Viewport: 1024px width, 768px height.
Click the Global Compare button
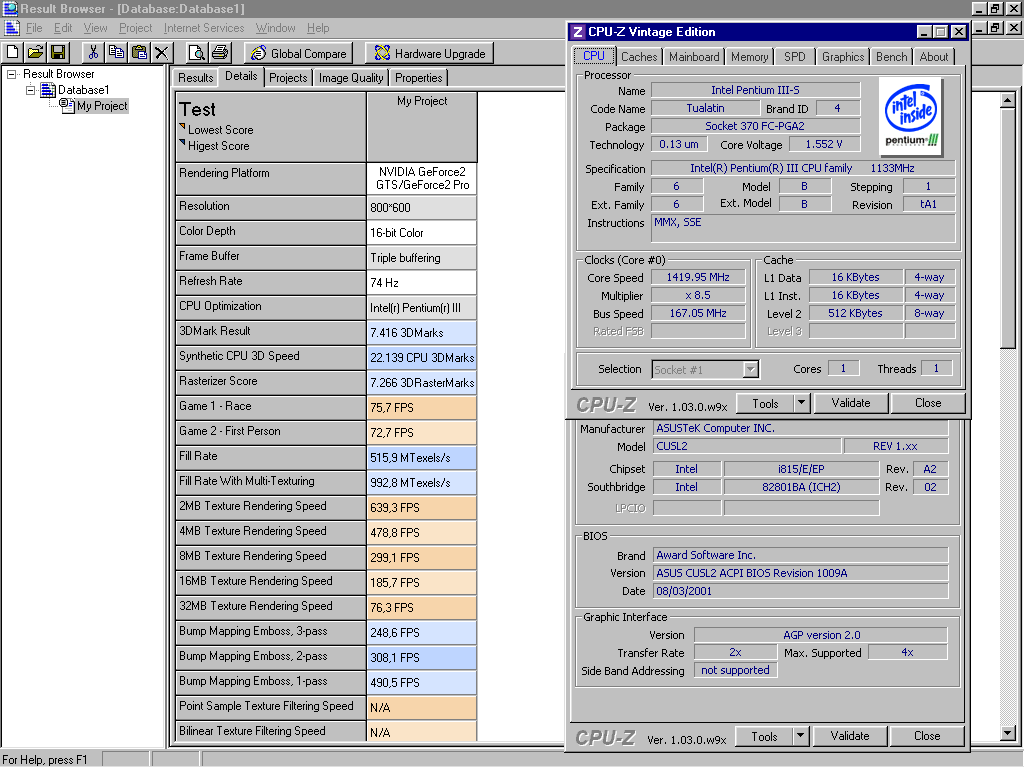coord(298,54)
